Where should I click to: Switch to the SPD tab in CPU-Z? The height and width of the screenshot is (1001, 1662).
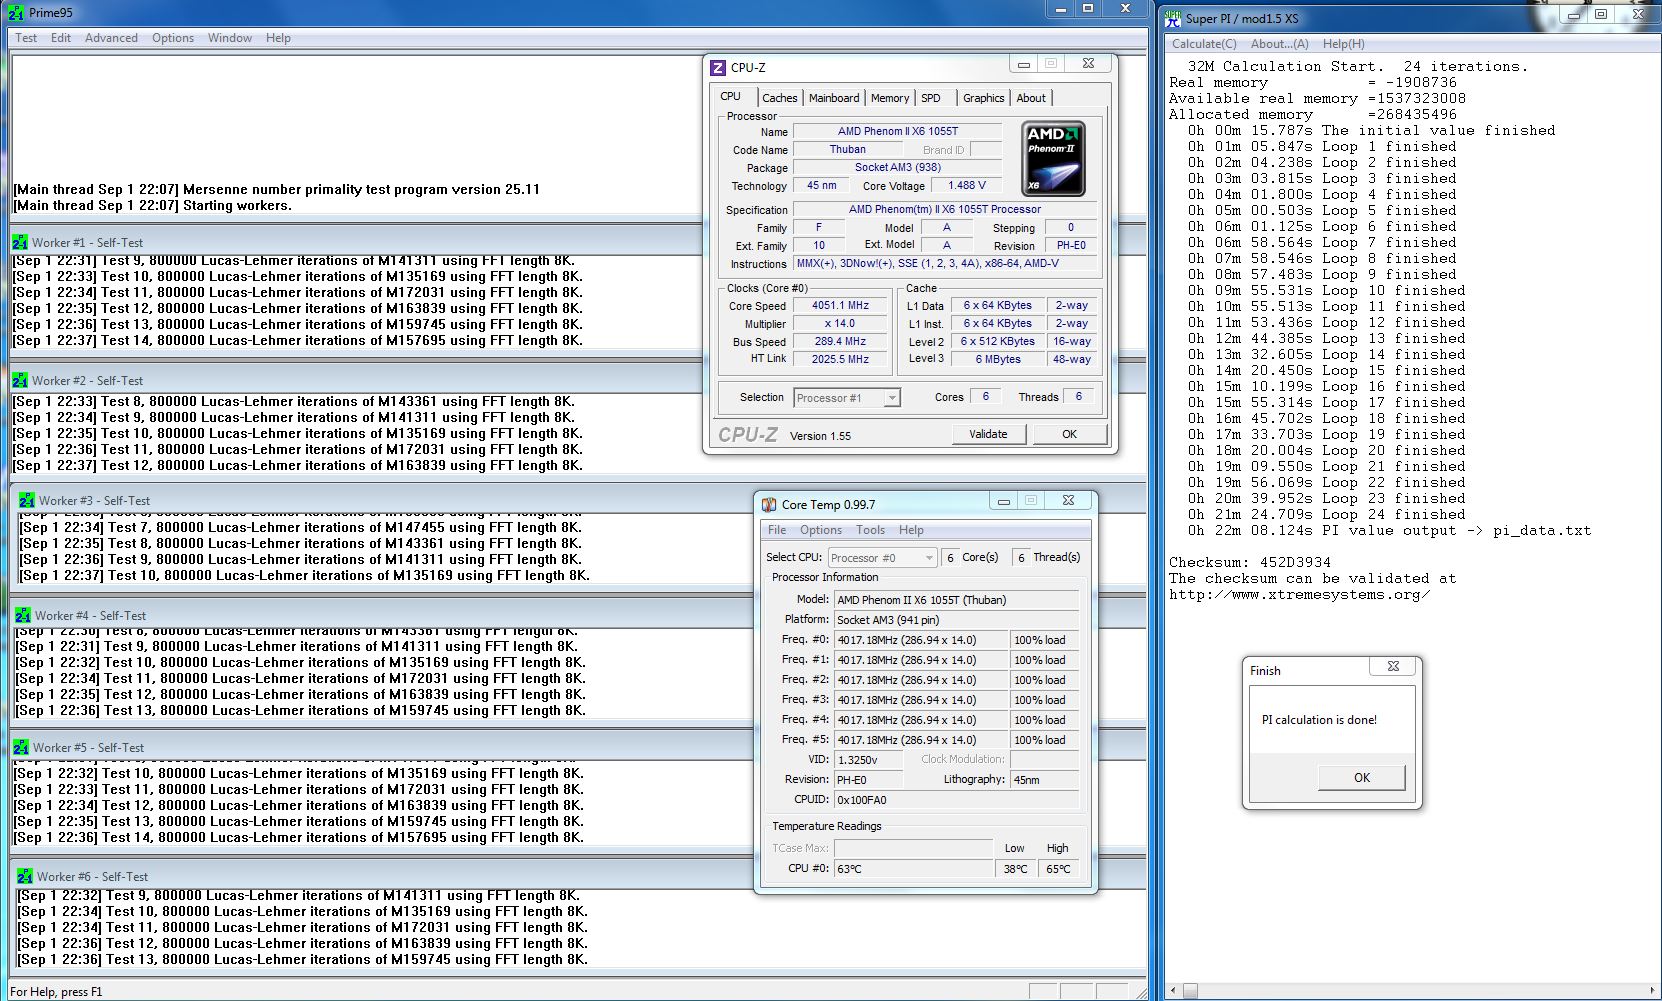(931, 98)
